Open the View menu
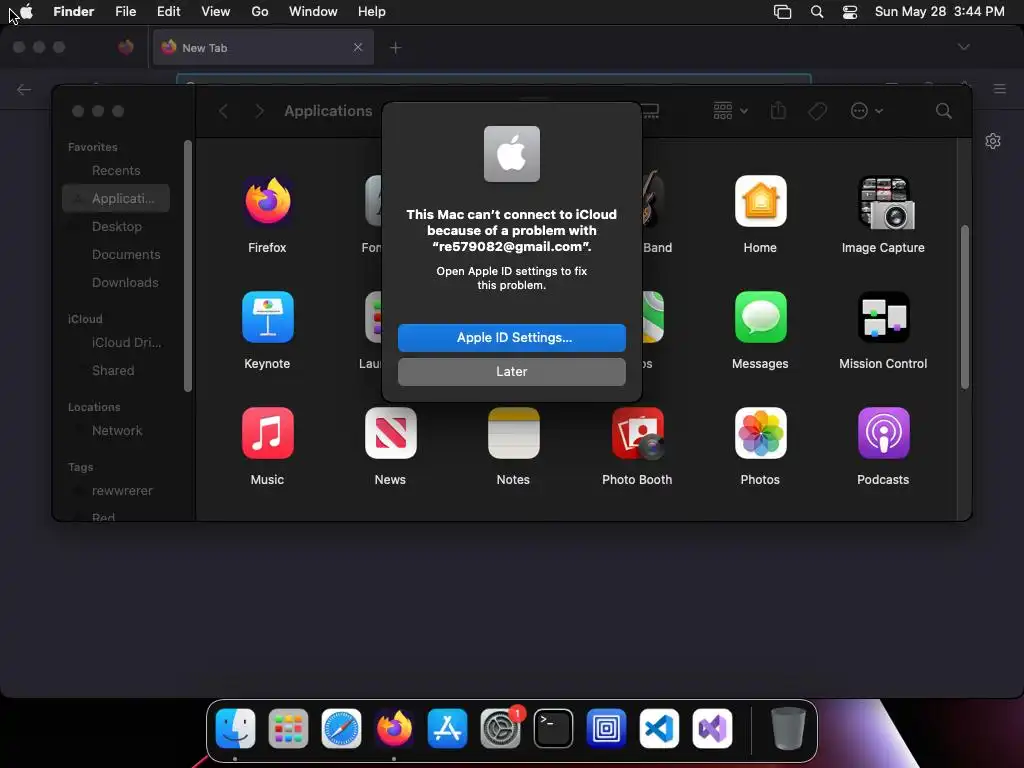 coord(216,12)
